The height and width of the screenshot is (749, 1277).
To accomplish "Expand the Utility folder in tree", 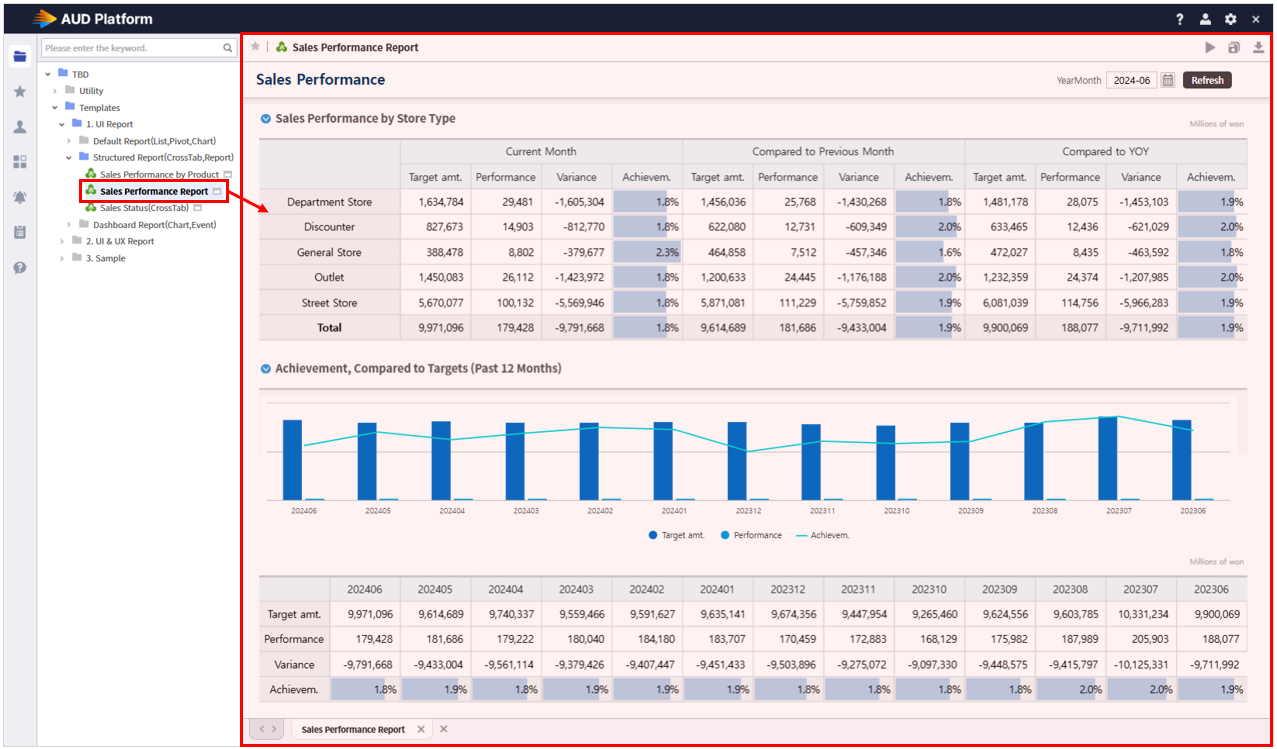I will [x=55, y=91].
